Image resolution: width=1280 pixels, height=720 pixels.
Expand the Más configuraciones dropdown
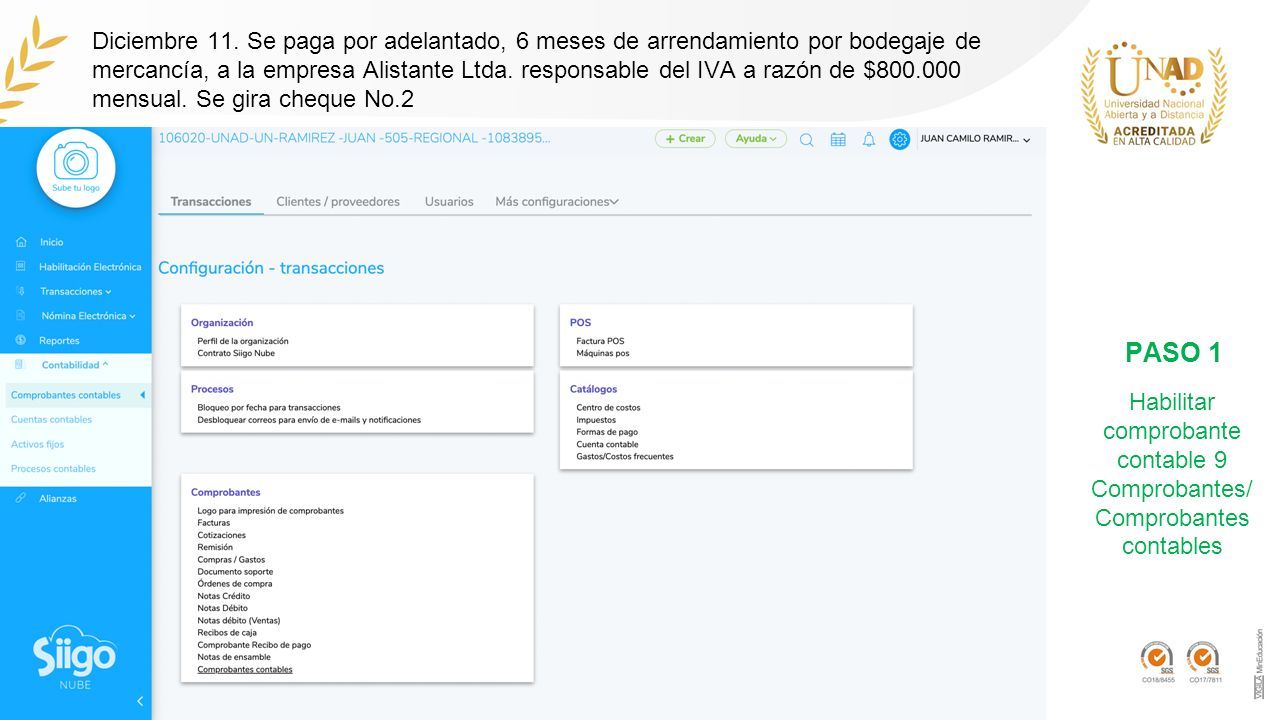(x=557, y=202)
